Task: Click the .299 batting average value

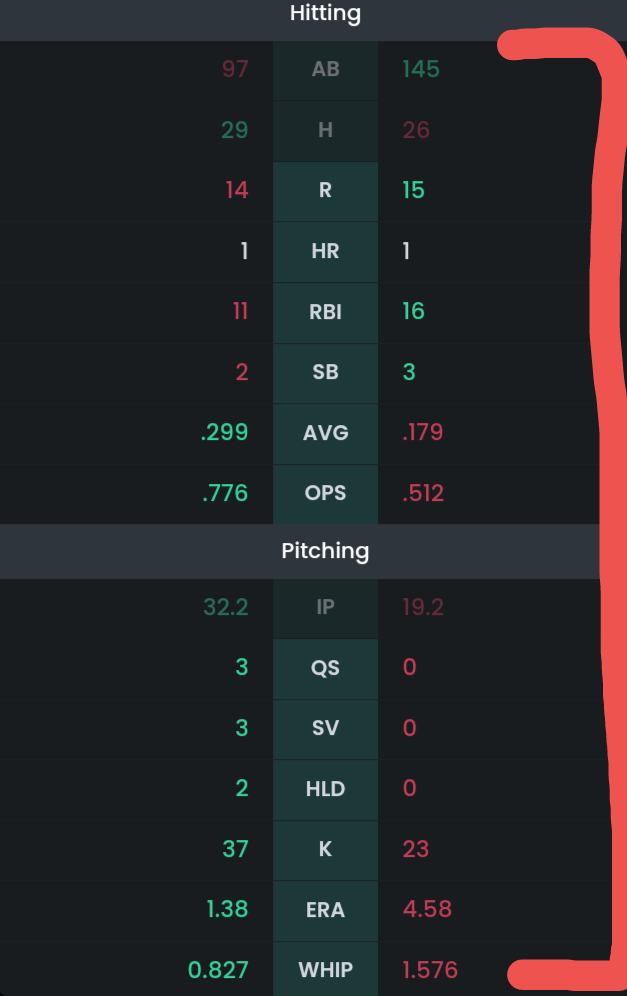Action: coord(224,433)
